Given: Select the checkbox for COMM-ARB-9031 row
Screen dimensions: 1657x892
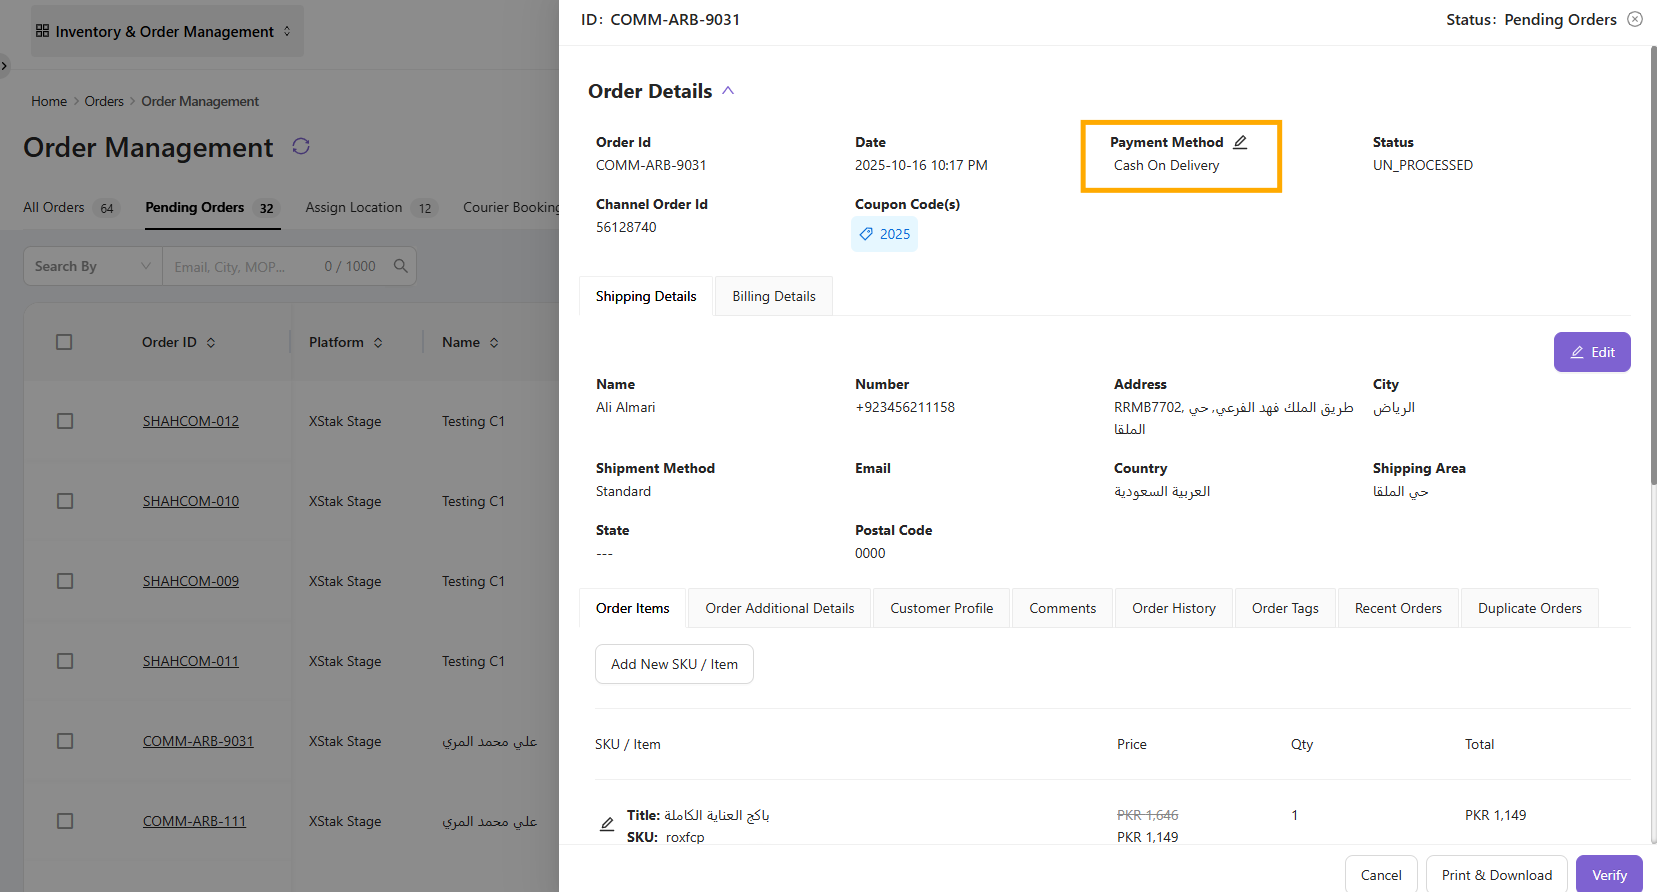Looking at the screenshot, I should pyautogui.click(x=65, y=741).
